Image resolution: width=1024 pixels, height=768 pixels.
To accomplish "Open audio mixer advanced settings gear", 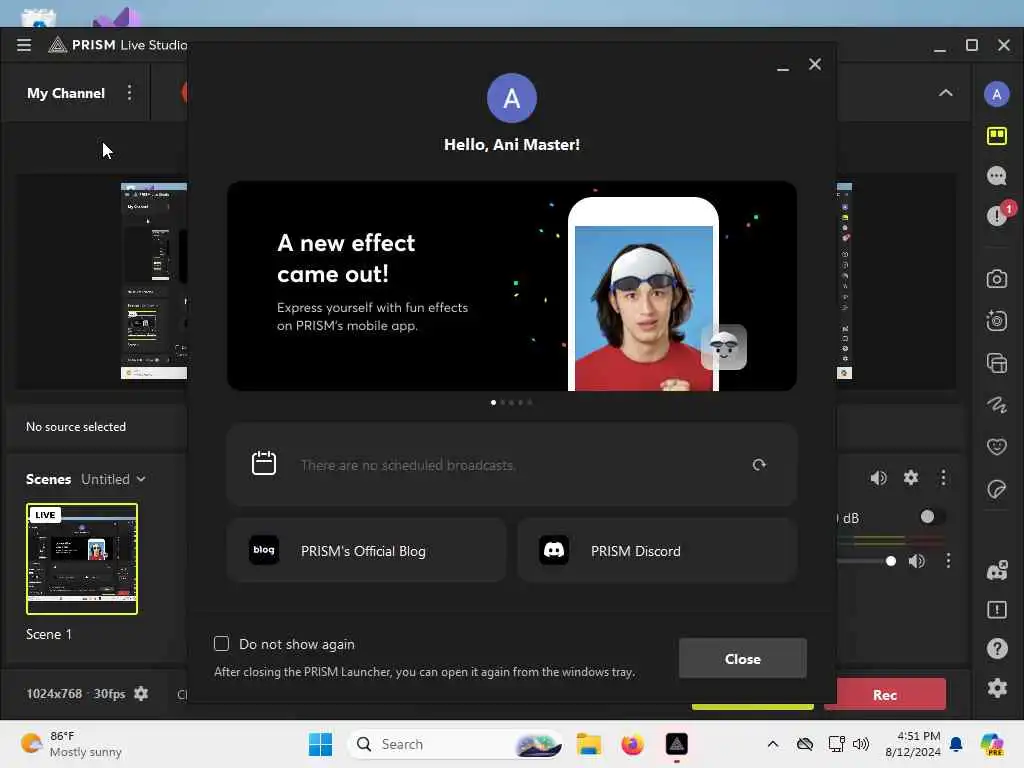I will pyautogui.click(x=911, y=478).
